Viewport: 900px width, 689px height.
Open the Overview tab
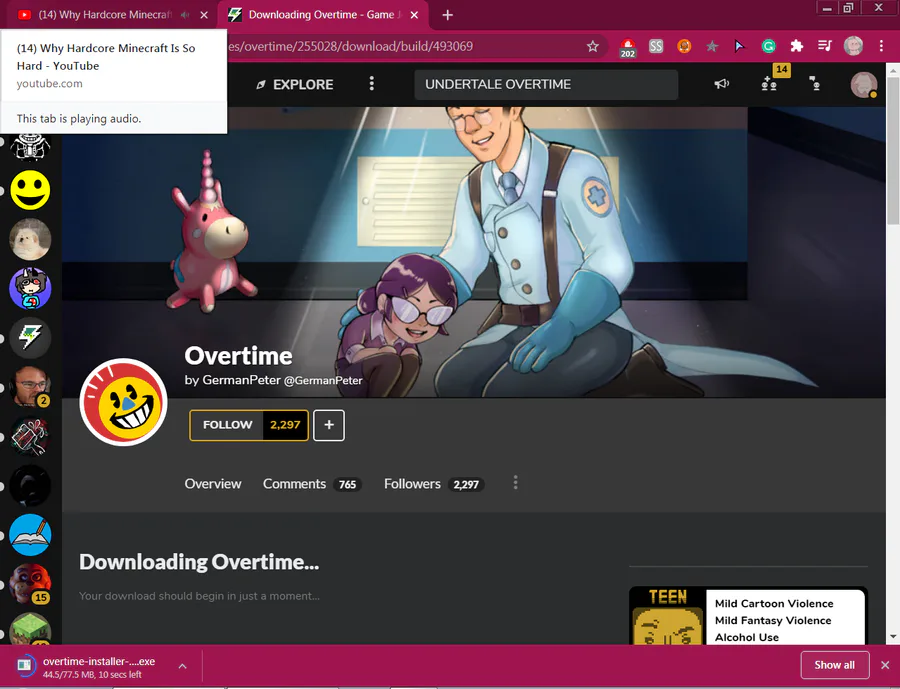click(x=213, y=484)
